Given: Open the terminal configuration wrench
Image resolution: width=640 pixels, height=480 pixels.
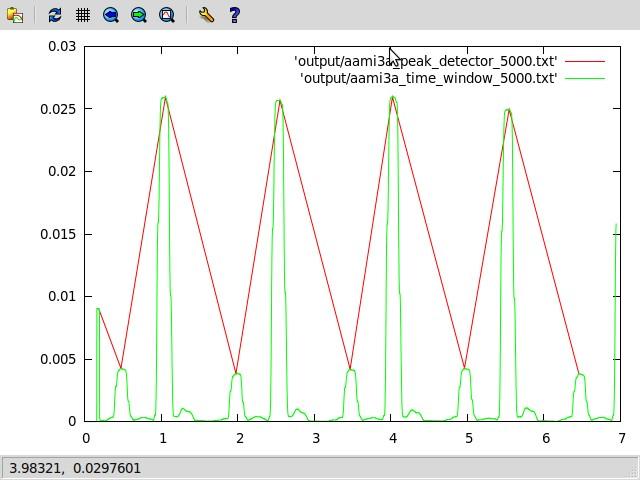Looking at the screenshot, I should pos(206,15).
